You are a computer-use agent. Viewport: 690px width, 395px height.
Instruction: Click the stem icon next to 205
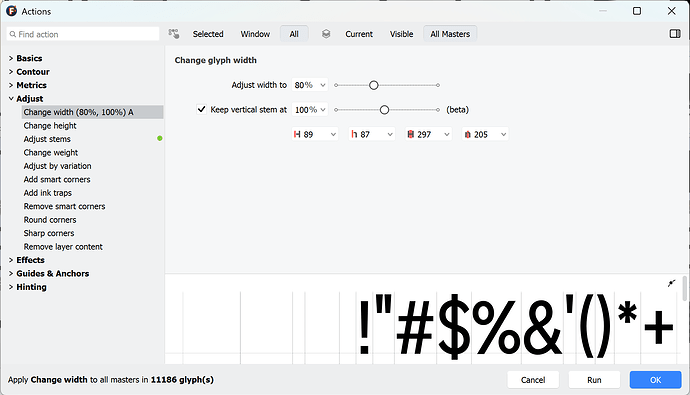click(x=467, y=134)
